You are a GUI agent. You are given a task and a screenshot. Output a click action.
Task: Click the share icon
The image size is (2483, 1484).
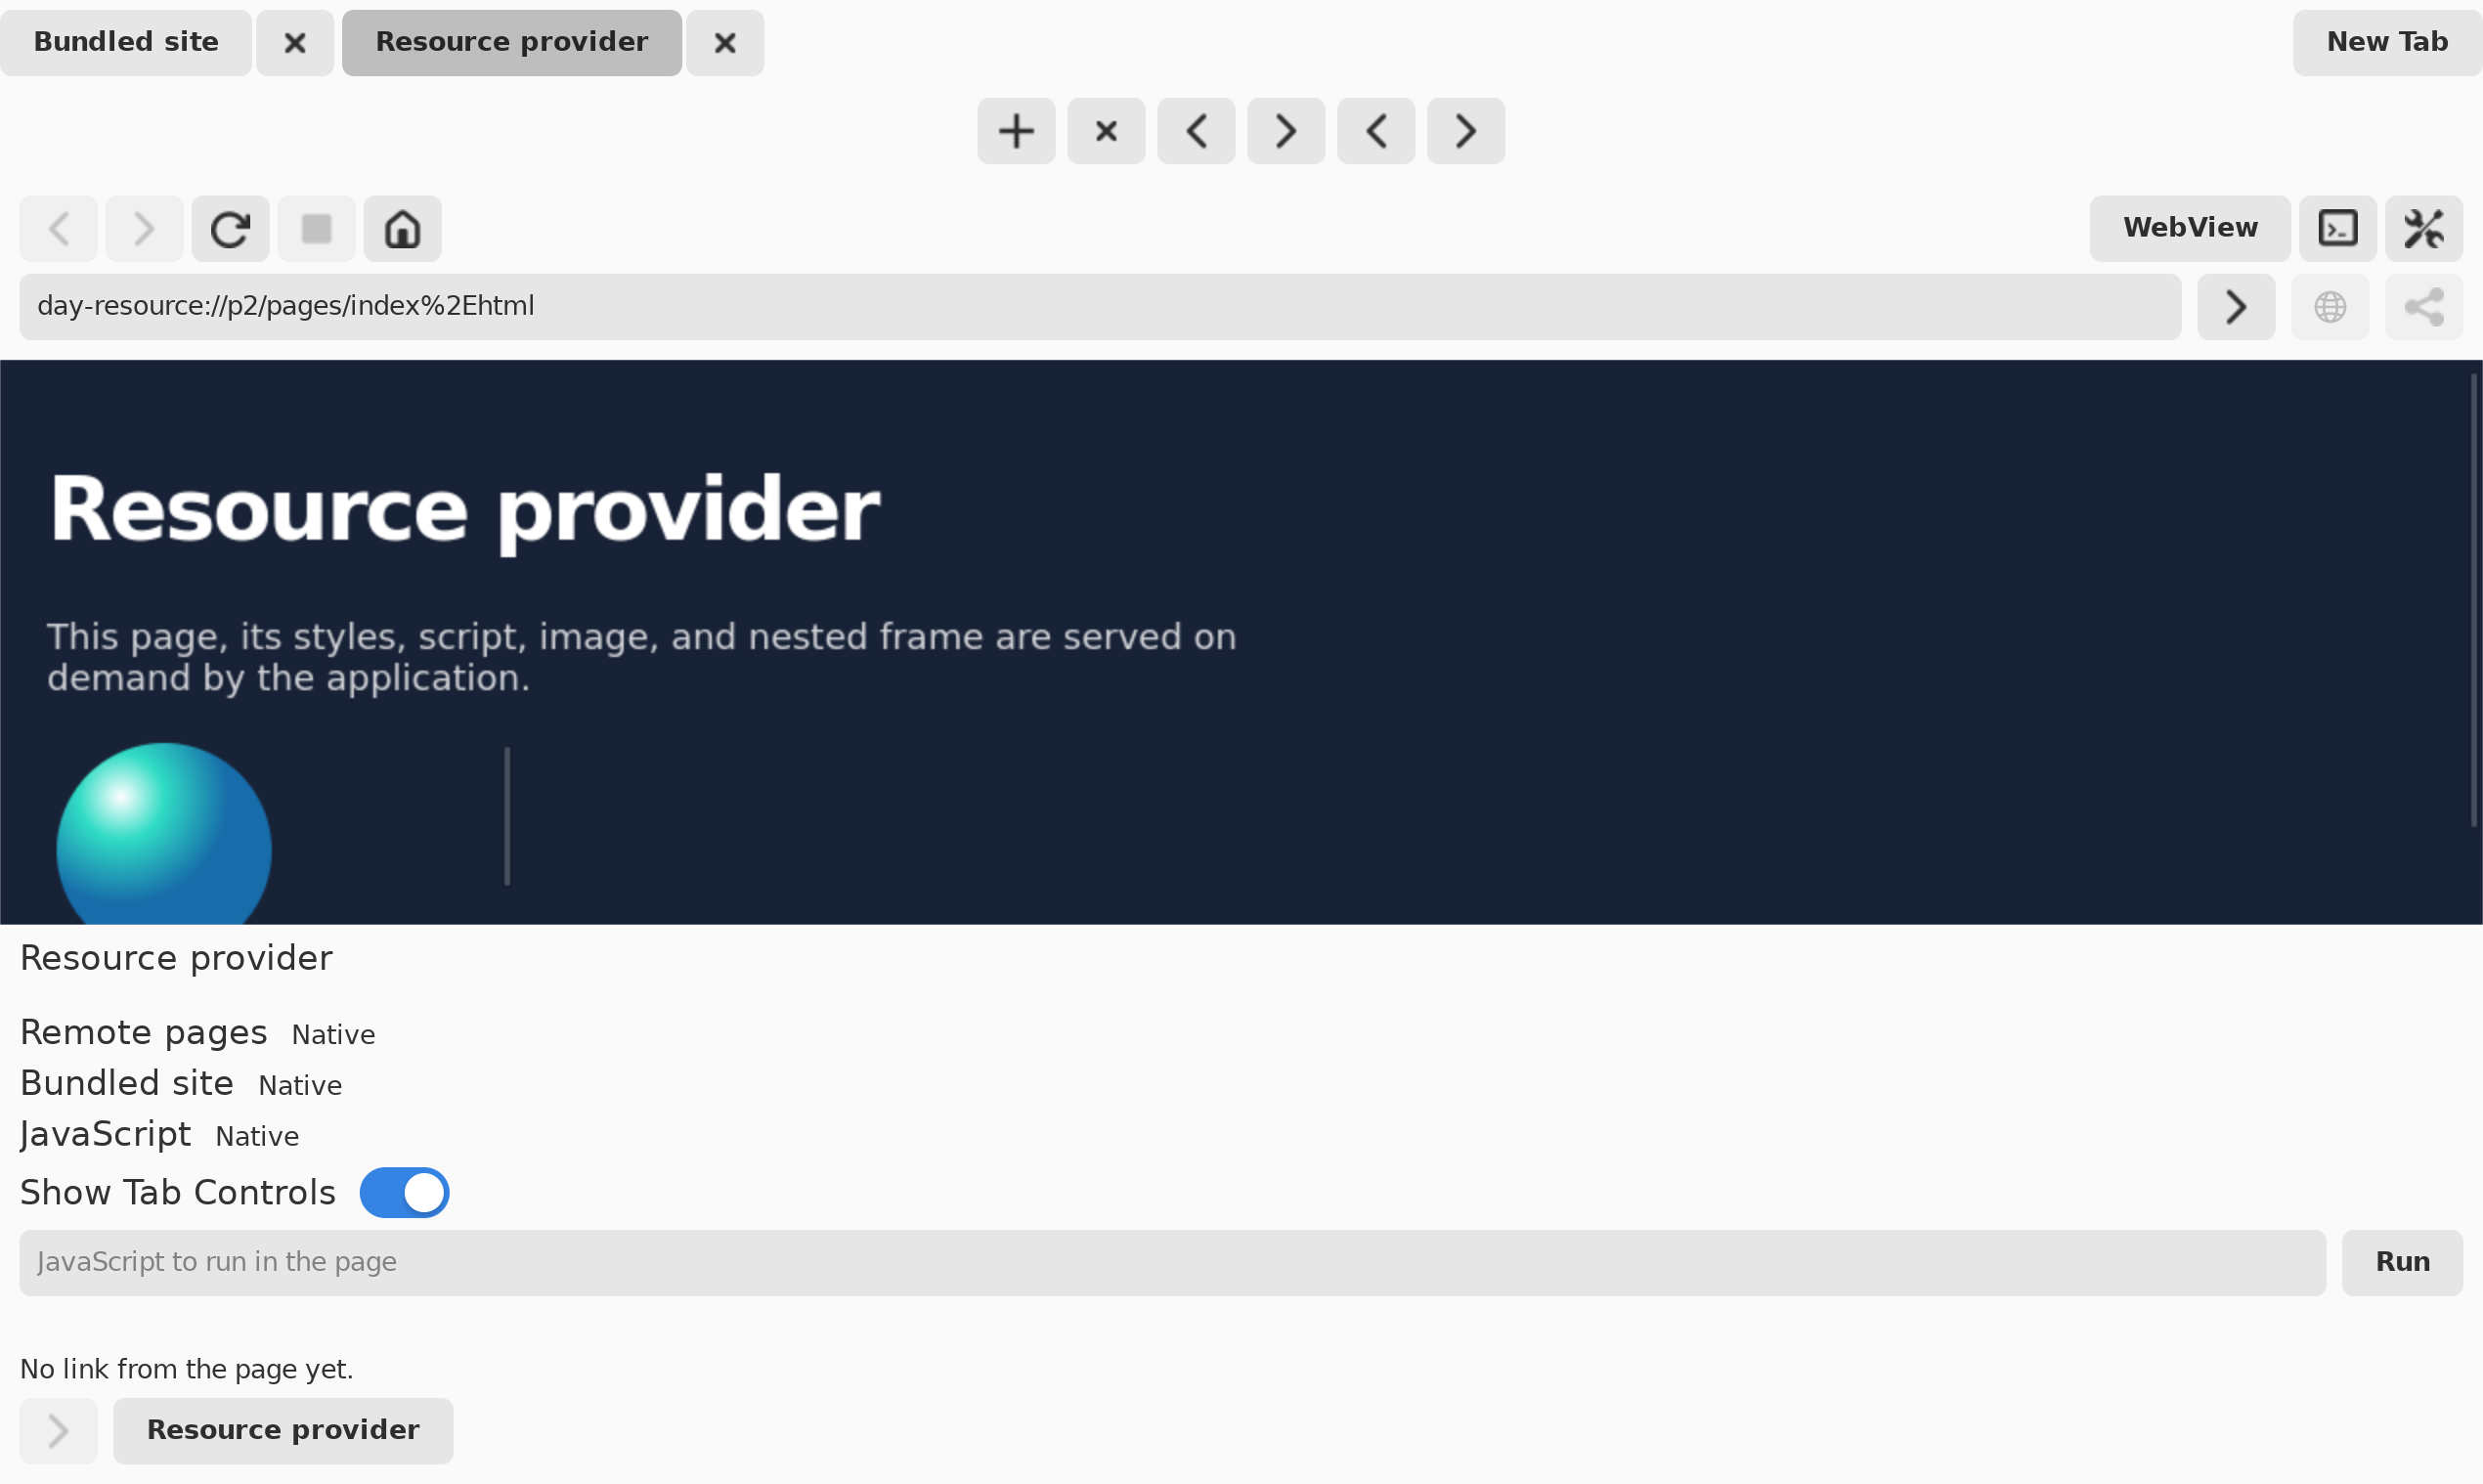point(2423,307)
